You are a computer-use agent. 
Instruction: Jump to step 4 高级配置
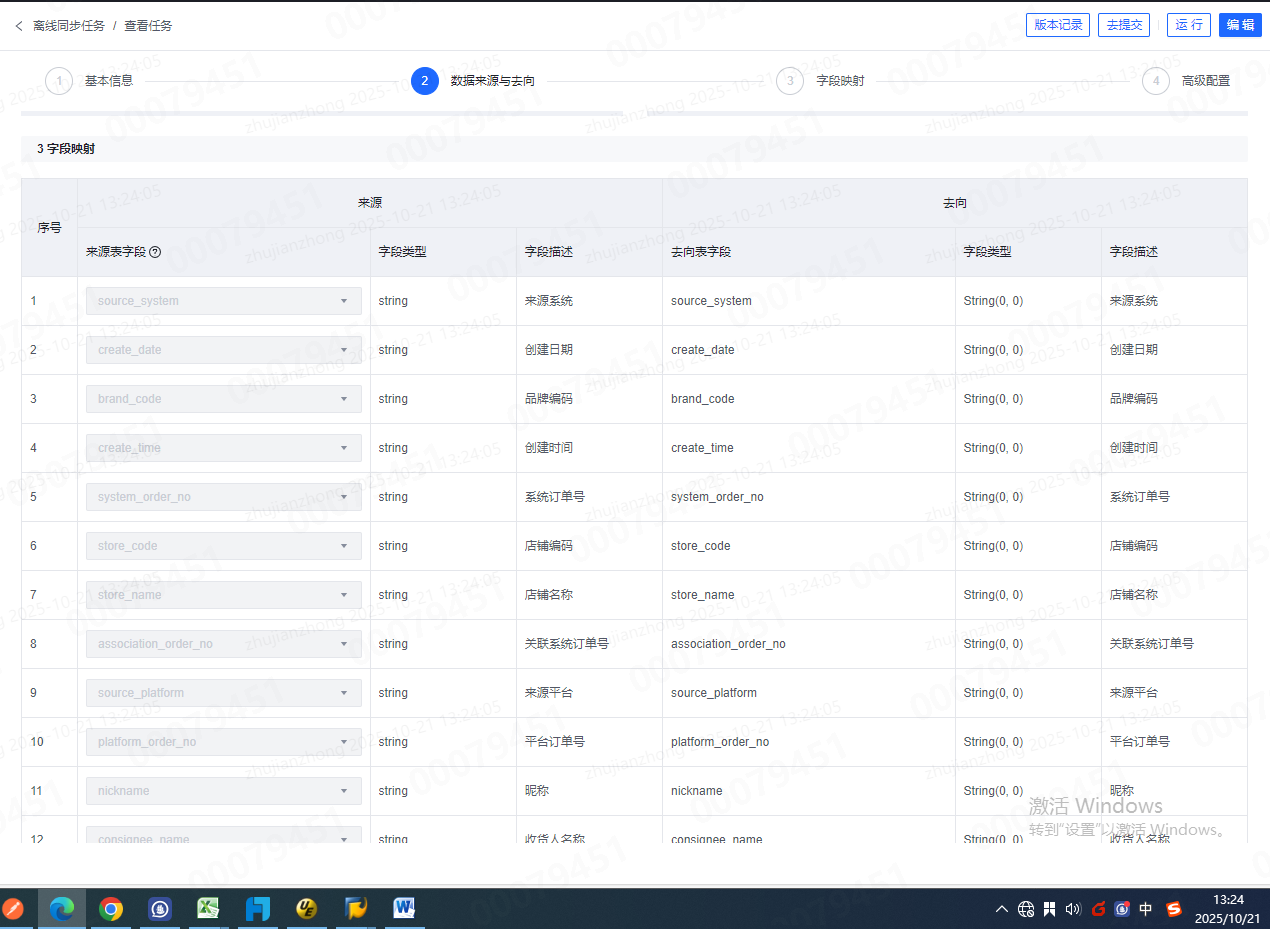(x=1156, y=81)
